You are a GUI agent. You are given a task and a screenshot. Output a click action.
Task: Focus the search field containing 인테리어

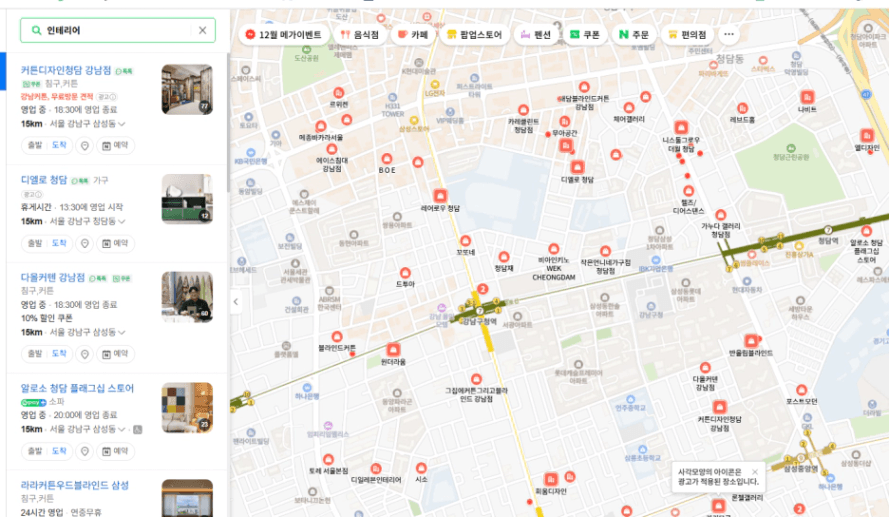click(x=117, y=31)
